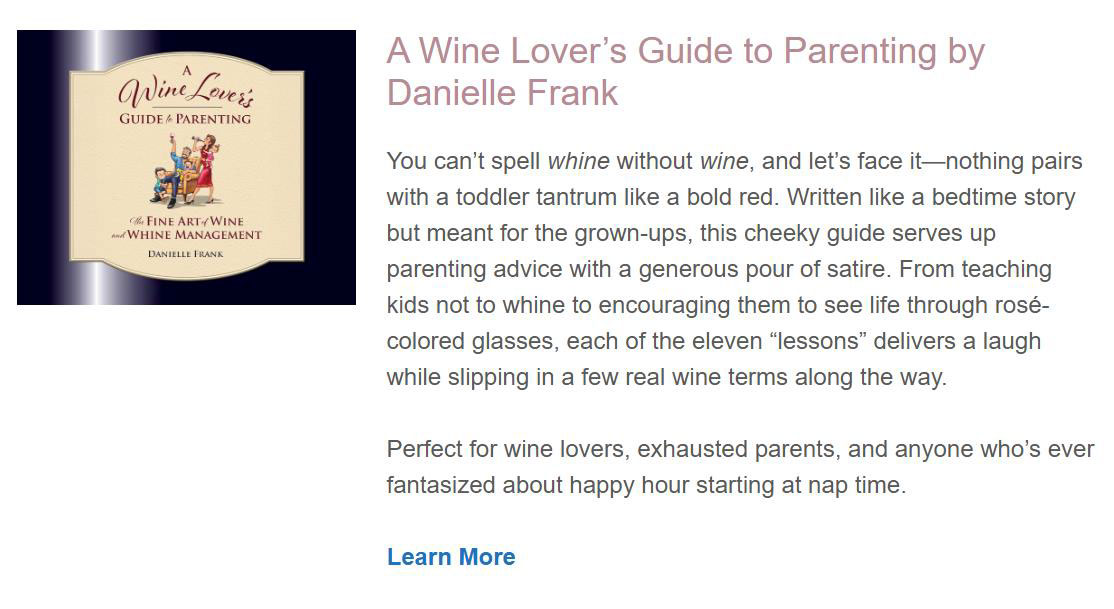Open the book cover thumbnail image
Screen dimensions: 1114x609
pos(186,167)
